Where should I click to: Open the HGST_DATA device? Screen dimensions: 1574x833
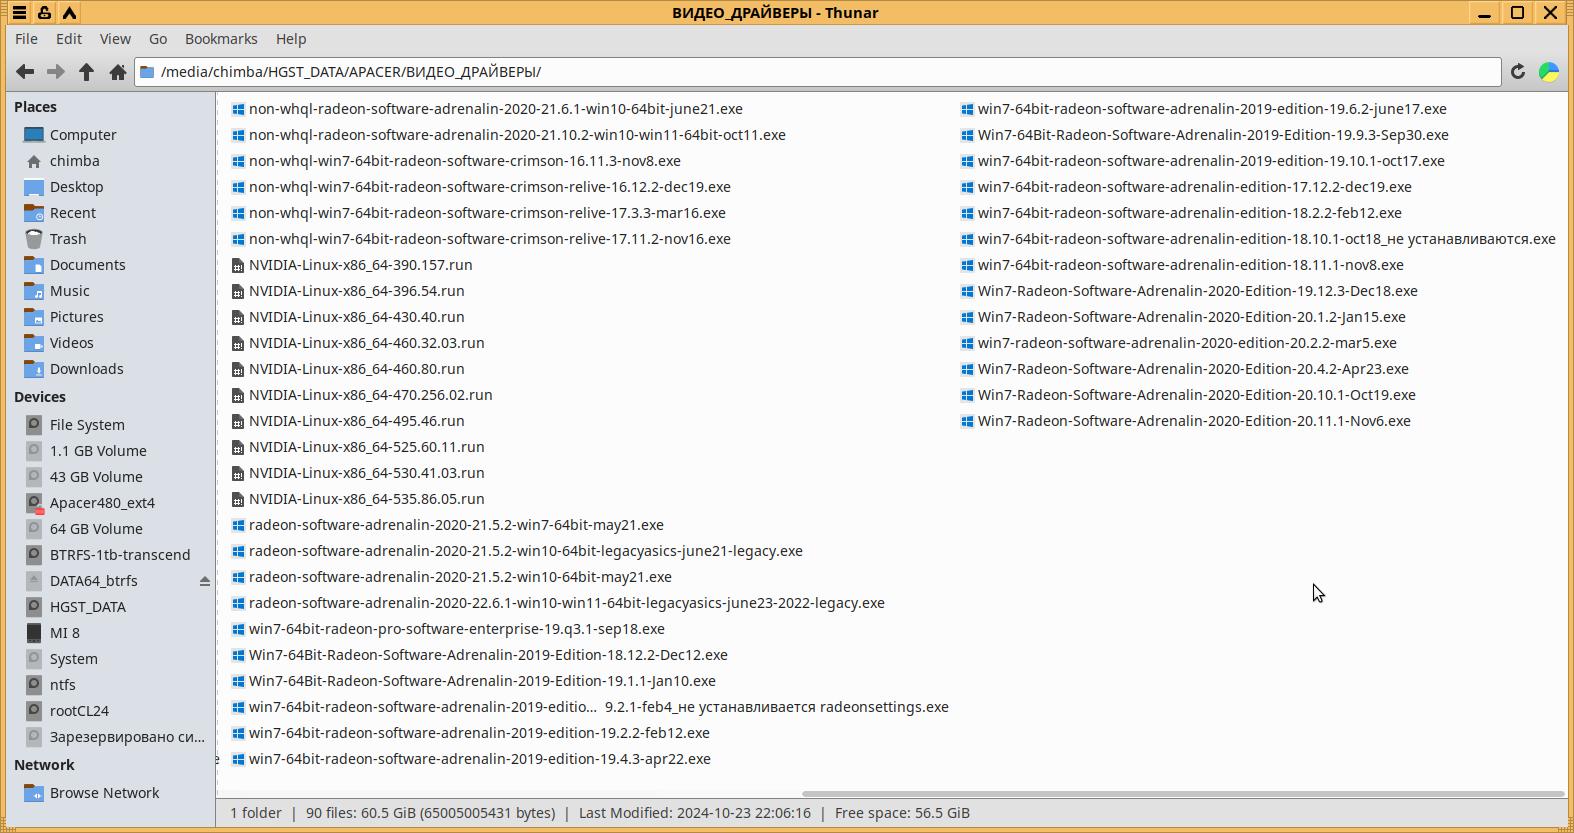(x=88, y=607)
